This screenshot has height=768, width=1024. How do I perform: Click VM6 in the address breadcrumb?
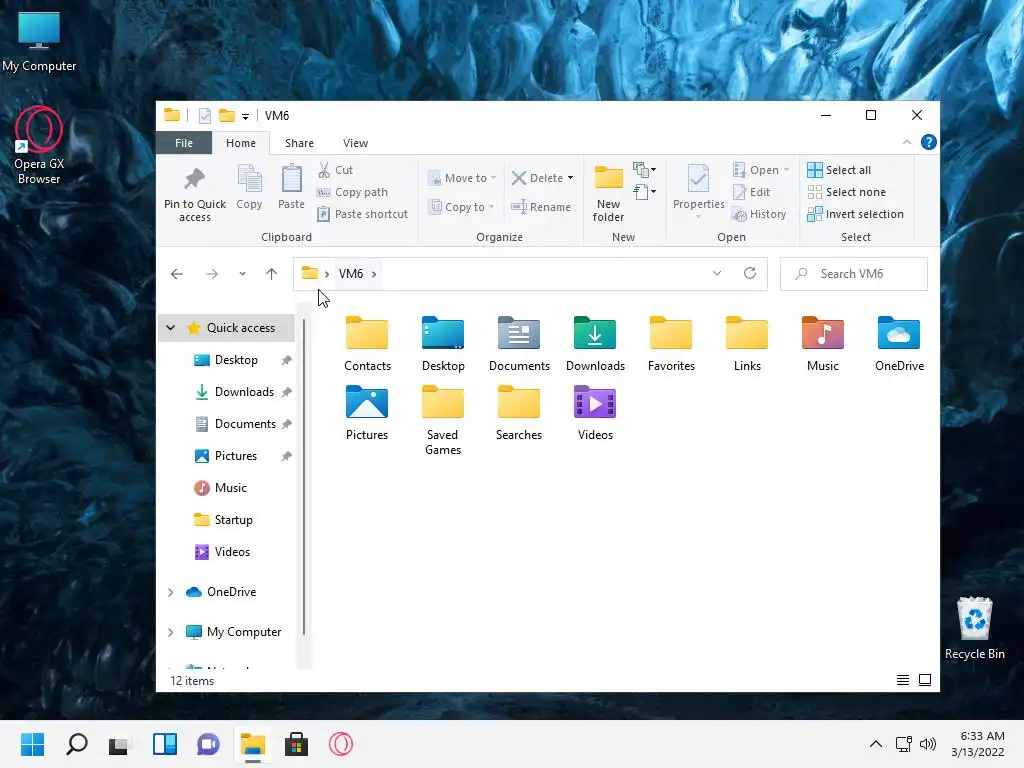point(351,274)
